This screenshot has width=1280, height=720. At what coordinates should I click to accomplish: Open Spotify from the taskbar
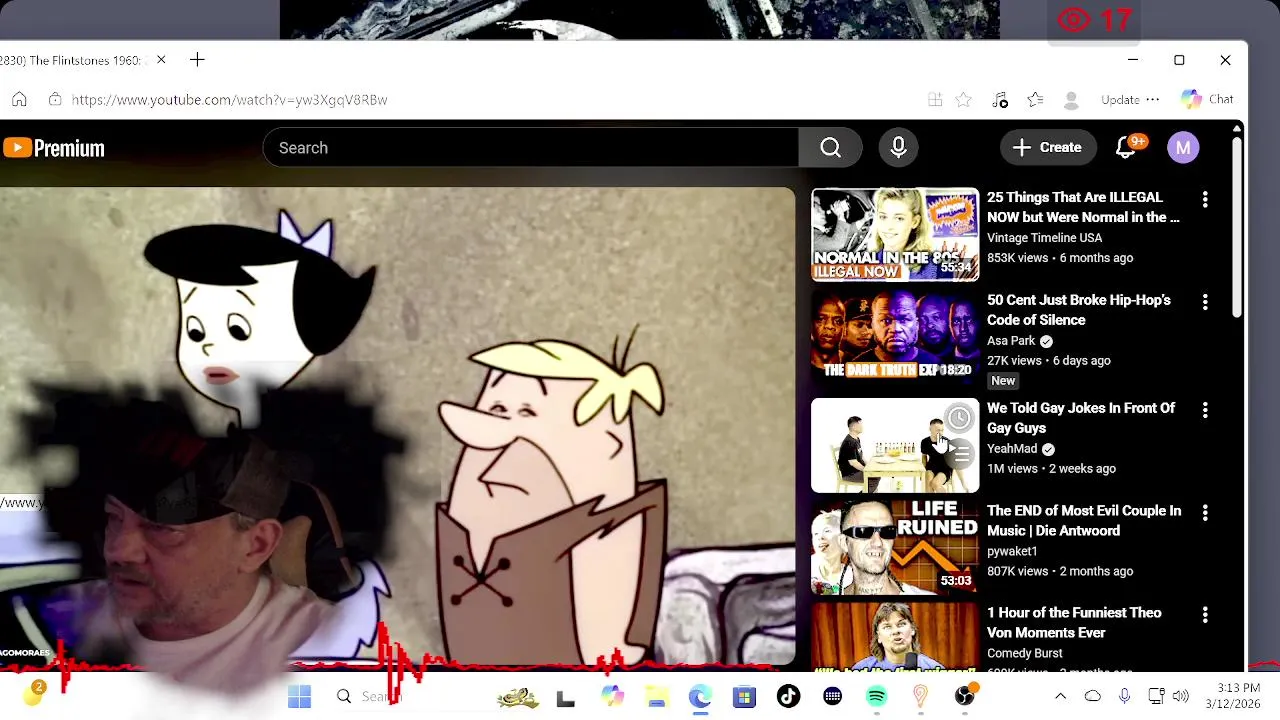[x=876, y=696]
